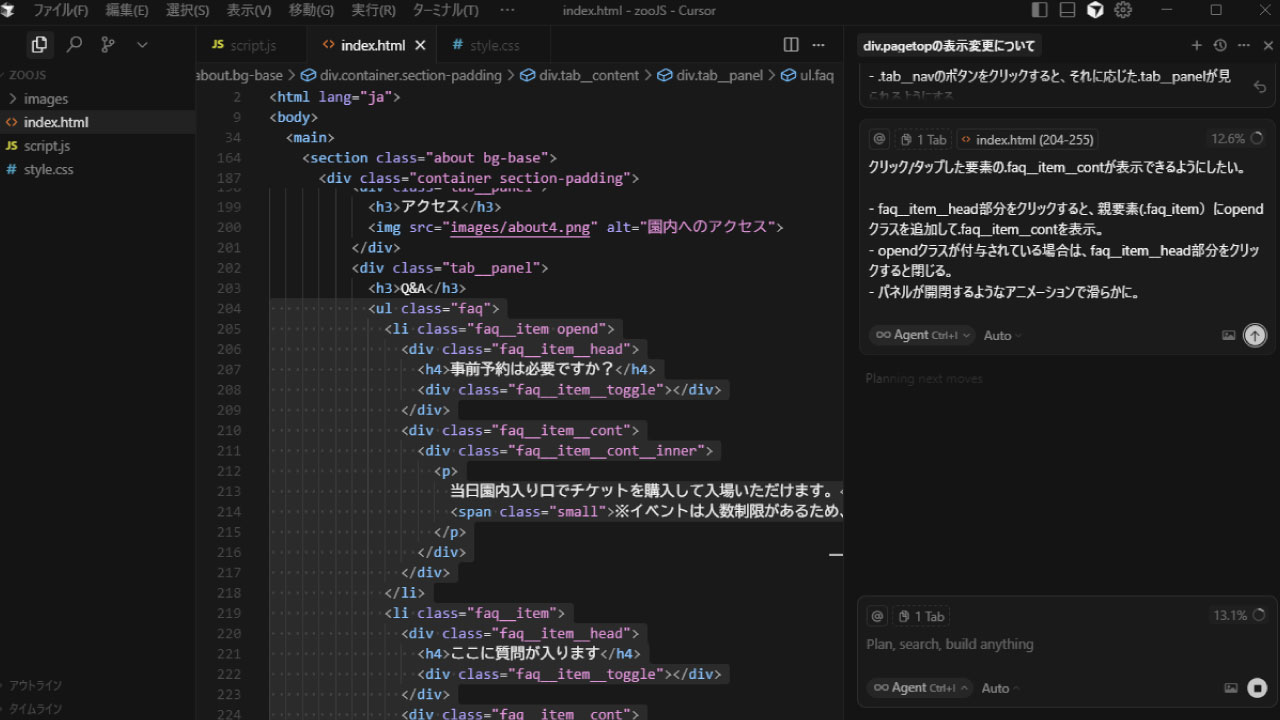Send the message with the up-arrow button

coord(1254,336)
